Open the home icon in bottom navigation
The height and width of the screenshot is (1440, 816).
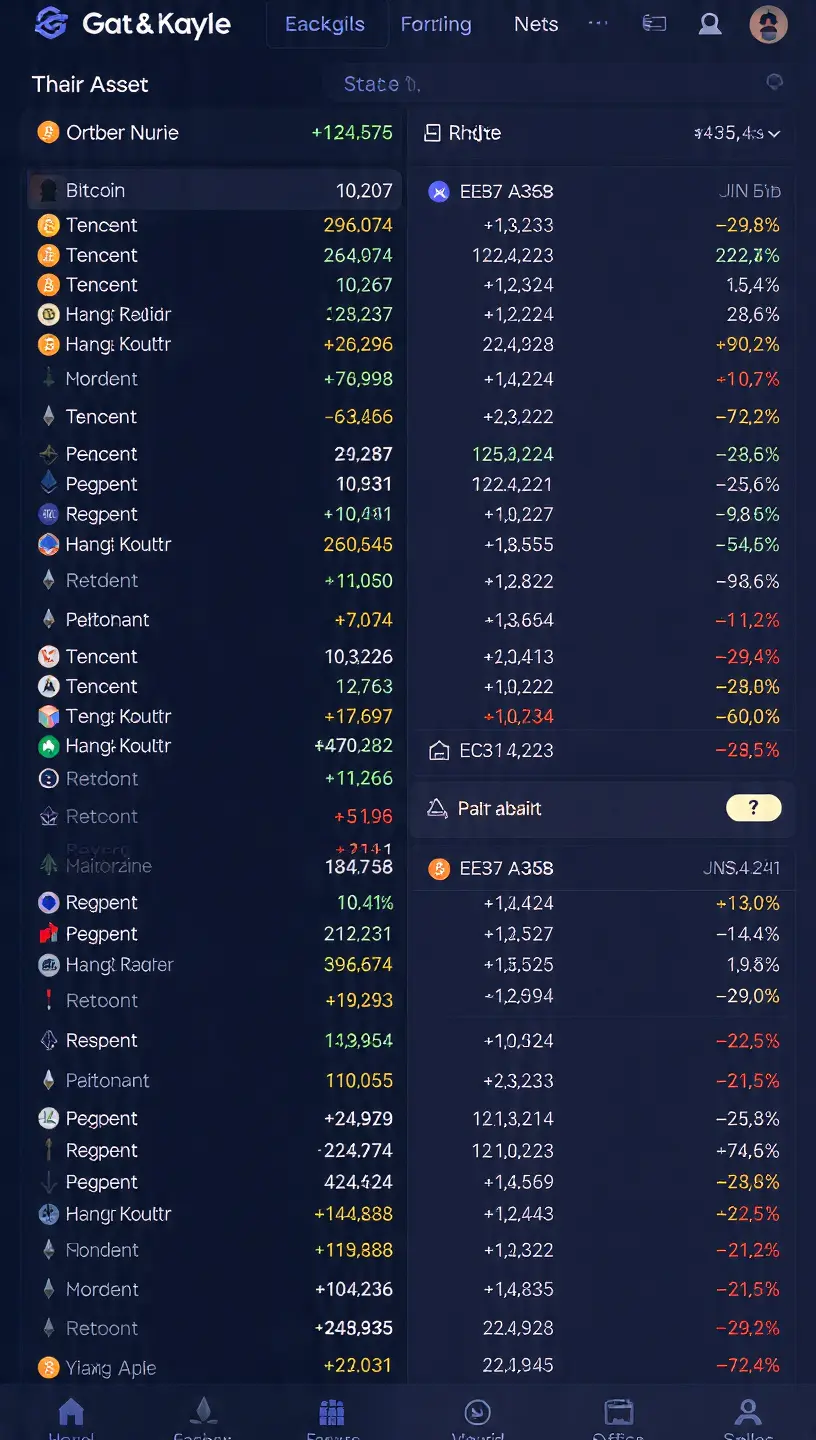coord(71,1412)
